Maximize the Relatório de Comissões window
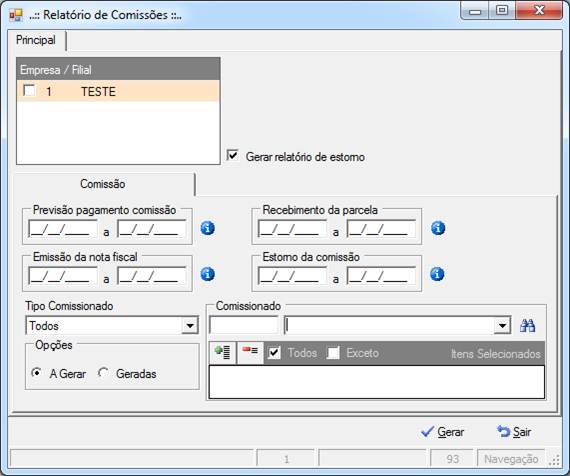Image resolution: width=570 pixels, height=476 pixels. point(502,11)
